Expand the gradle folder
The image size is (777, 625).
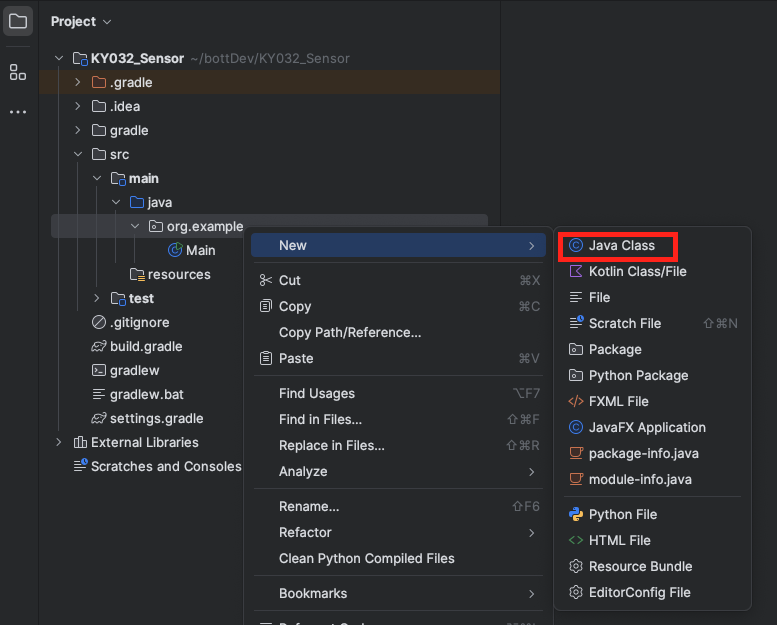pyautogui.click(x=78, y=130)
